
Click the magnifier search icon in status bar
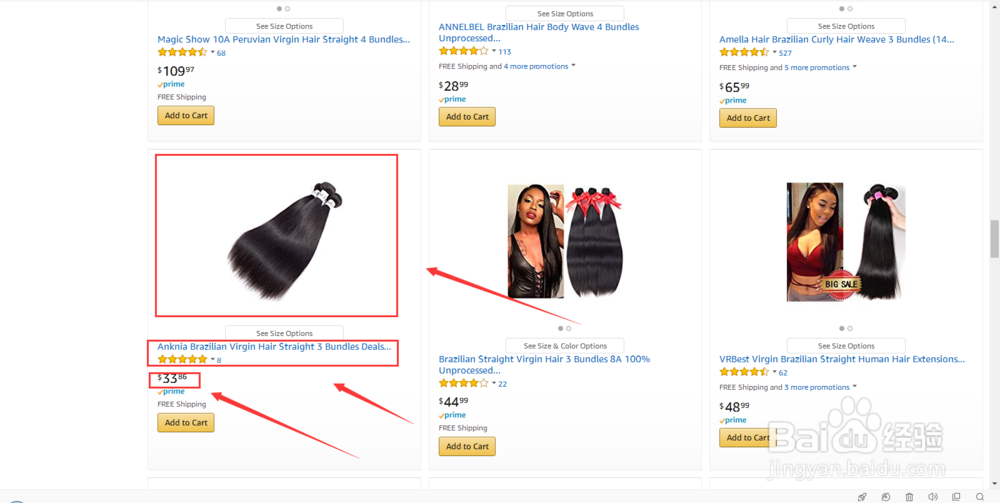(980, 497)
